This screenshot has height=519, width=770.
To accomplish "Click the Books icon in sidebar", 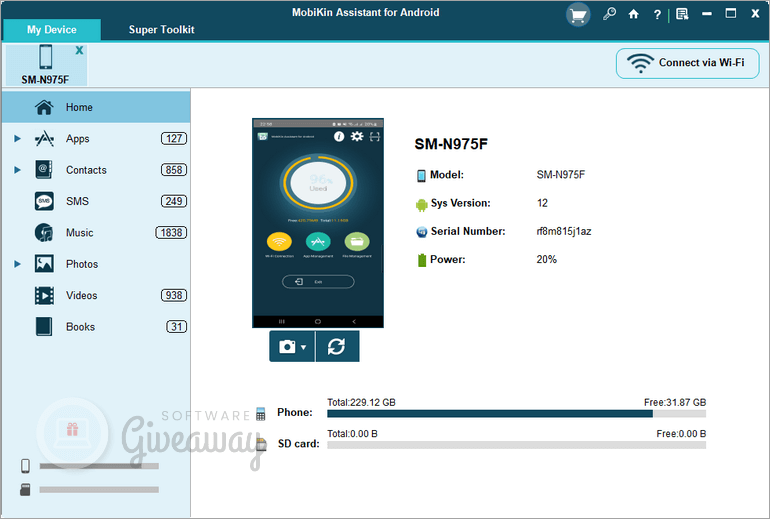I will pyautogui.click(x=44, y=327).
